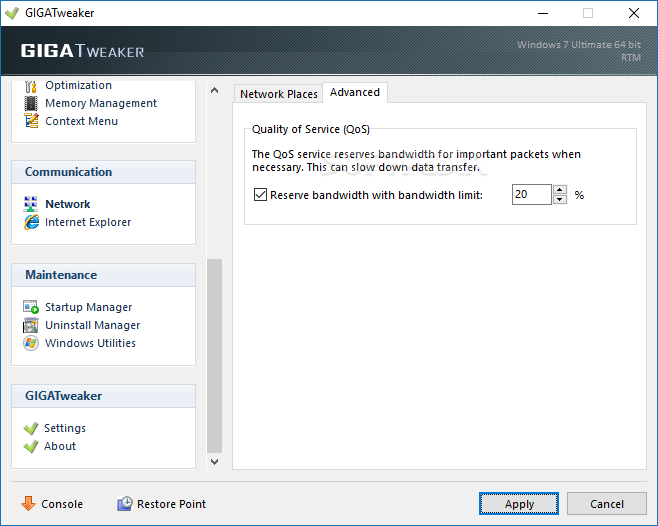Click the About green checkmark icon
The width and height of the screenshot is (658, 526).
click(x=31, y=446)
